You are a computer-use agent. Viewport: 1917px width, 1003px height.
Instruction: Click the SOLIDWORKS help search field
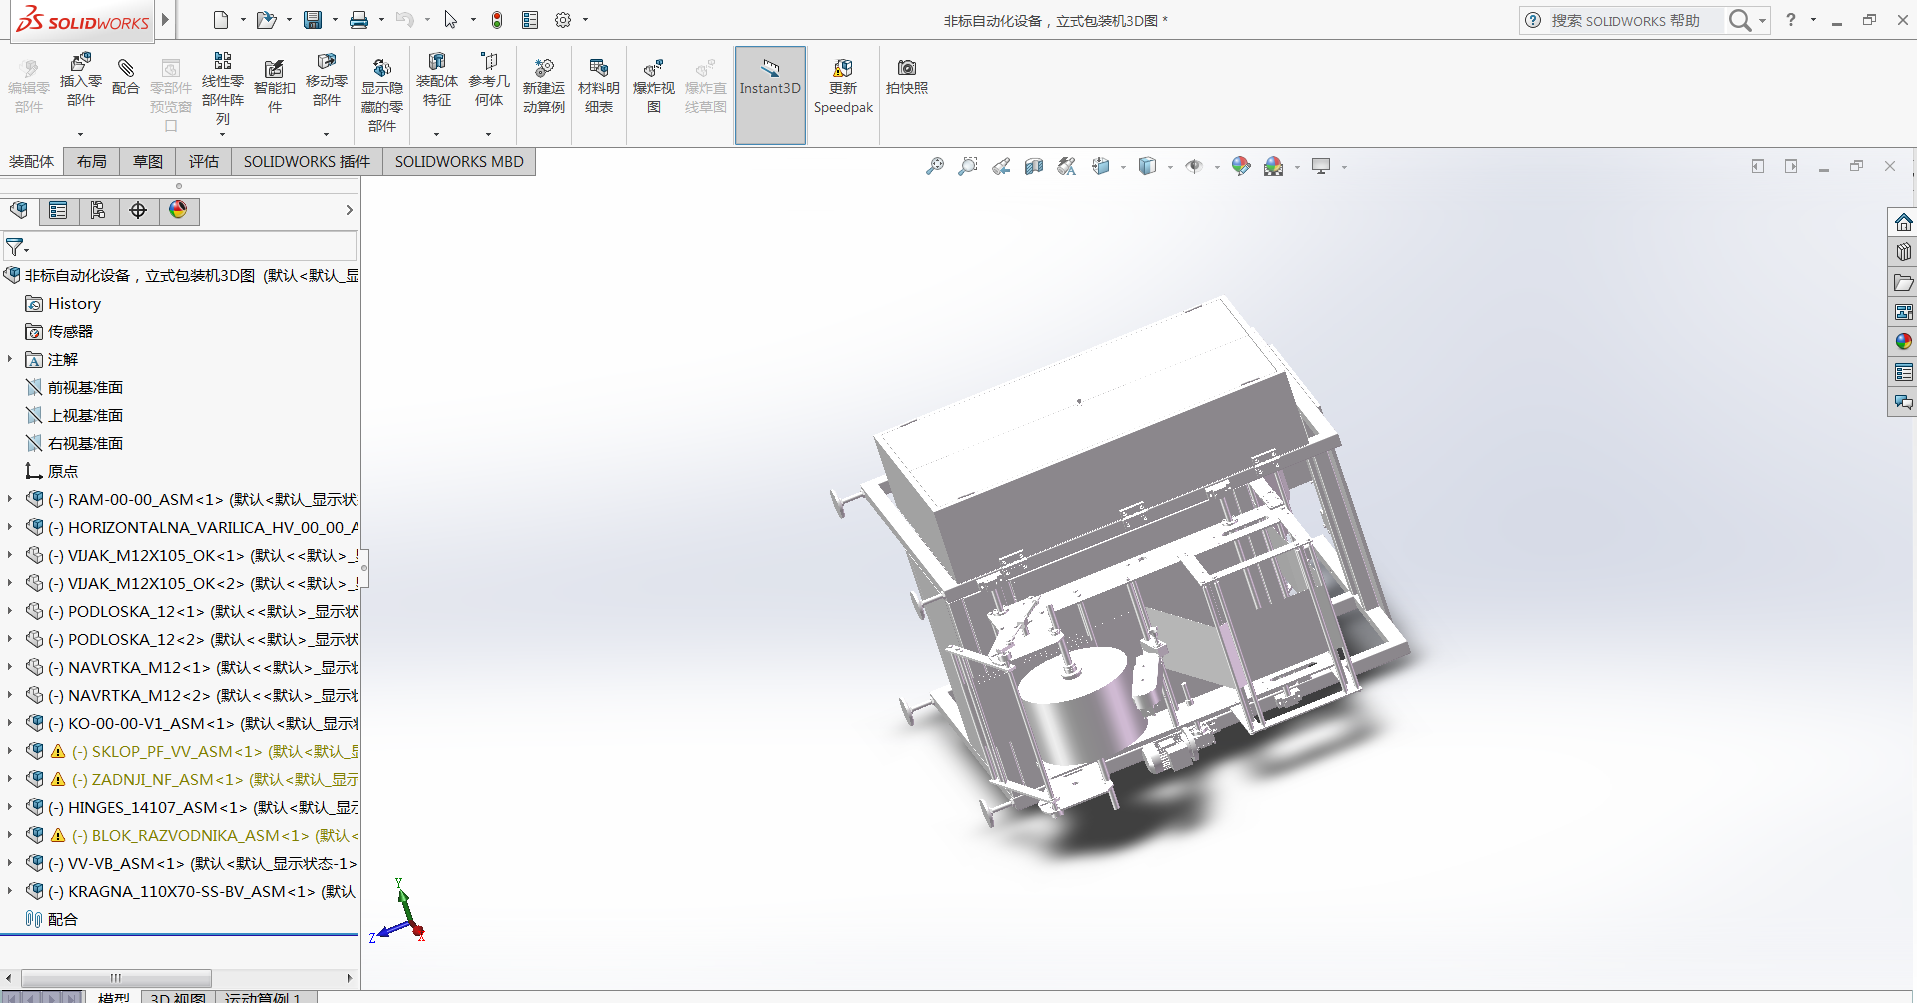tap(1630, 20)
